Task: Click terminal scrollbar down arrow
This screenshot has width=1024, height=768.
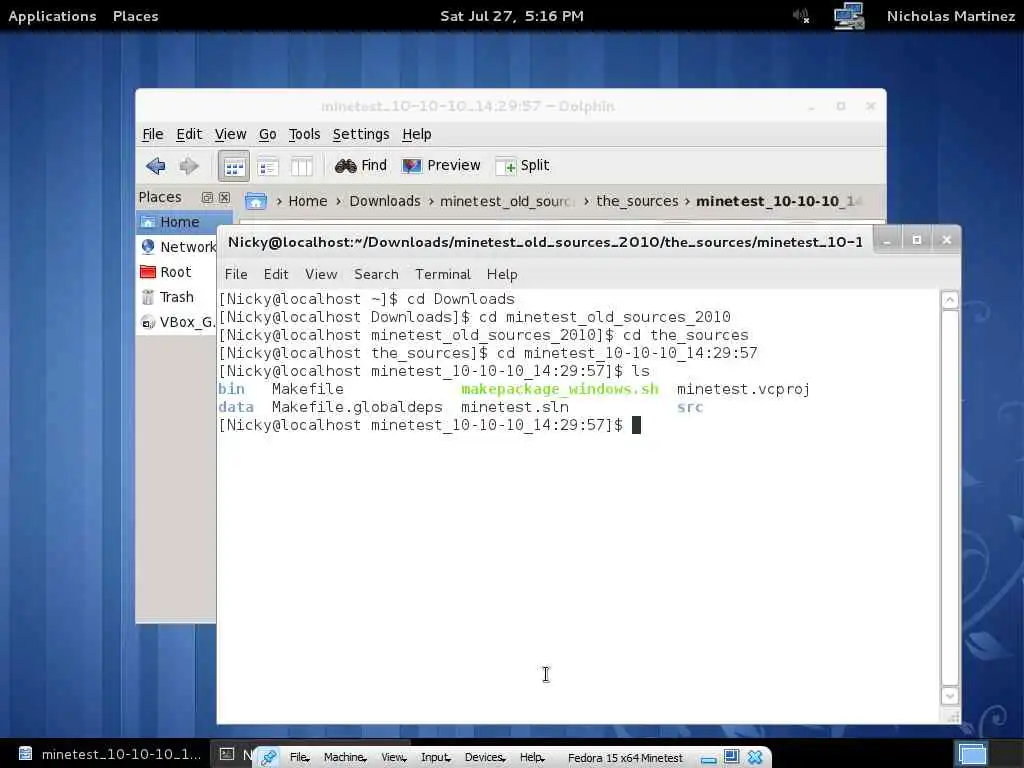Action: [x=950, y=696]
